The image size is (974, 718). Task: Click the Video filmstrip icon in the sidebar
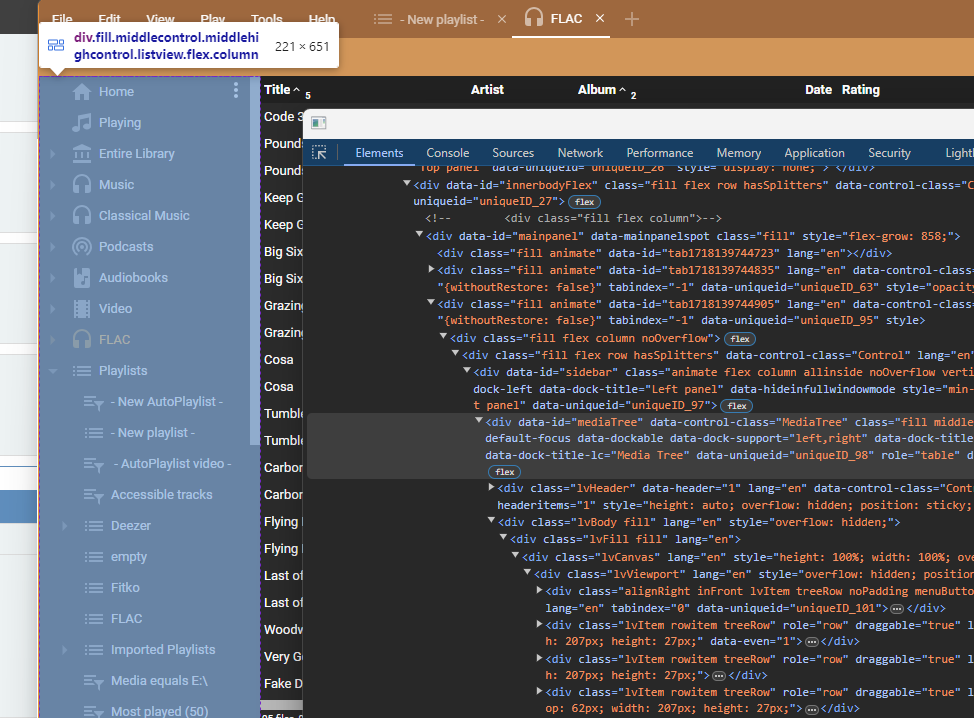click(x=82, y=309)
